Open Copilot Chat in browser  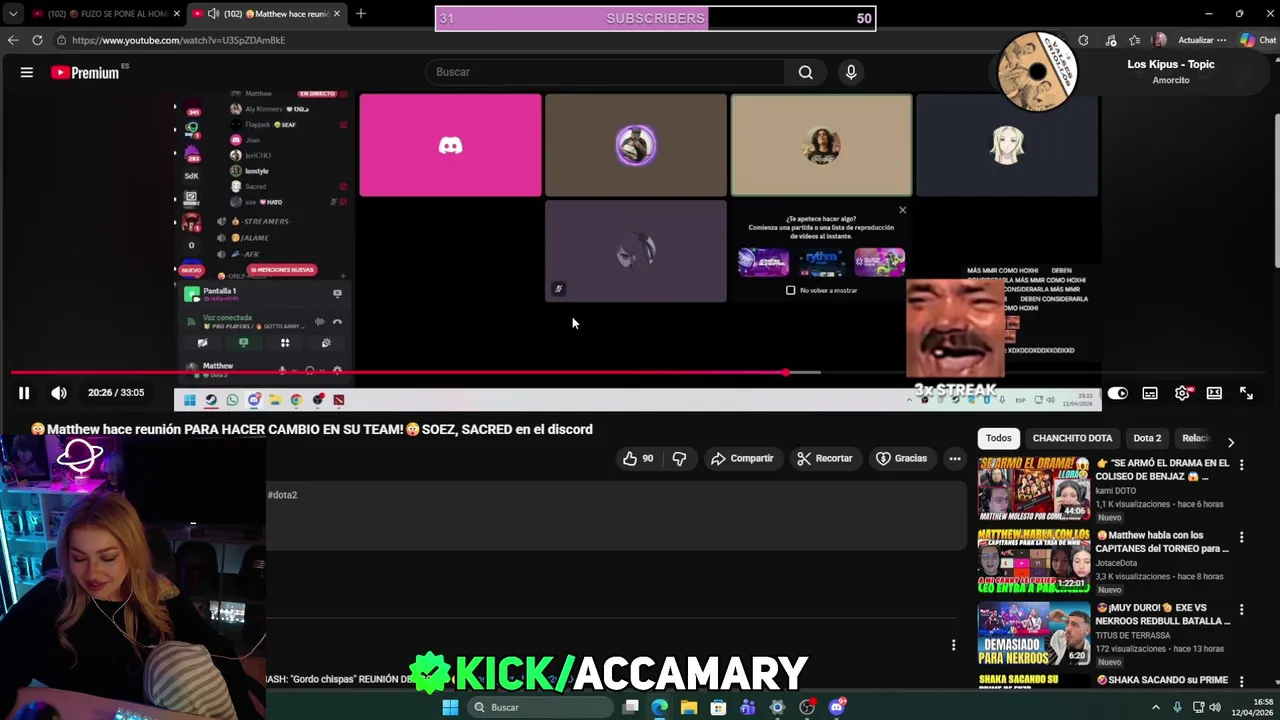[1258, 40]
